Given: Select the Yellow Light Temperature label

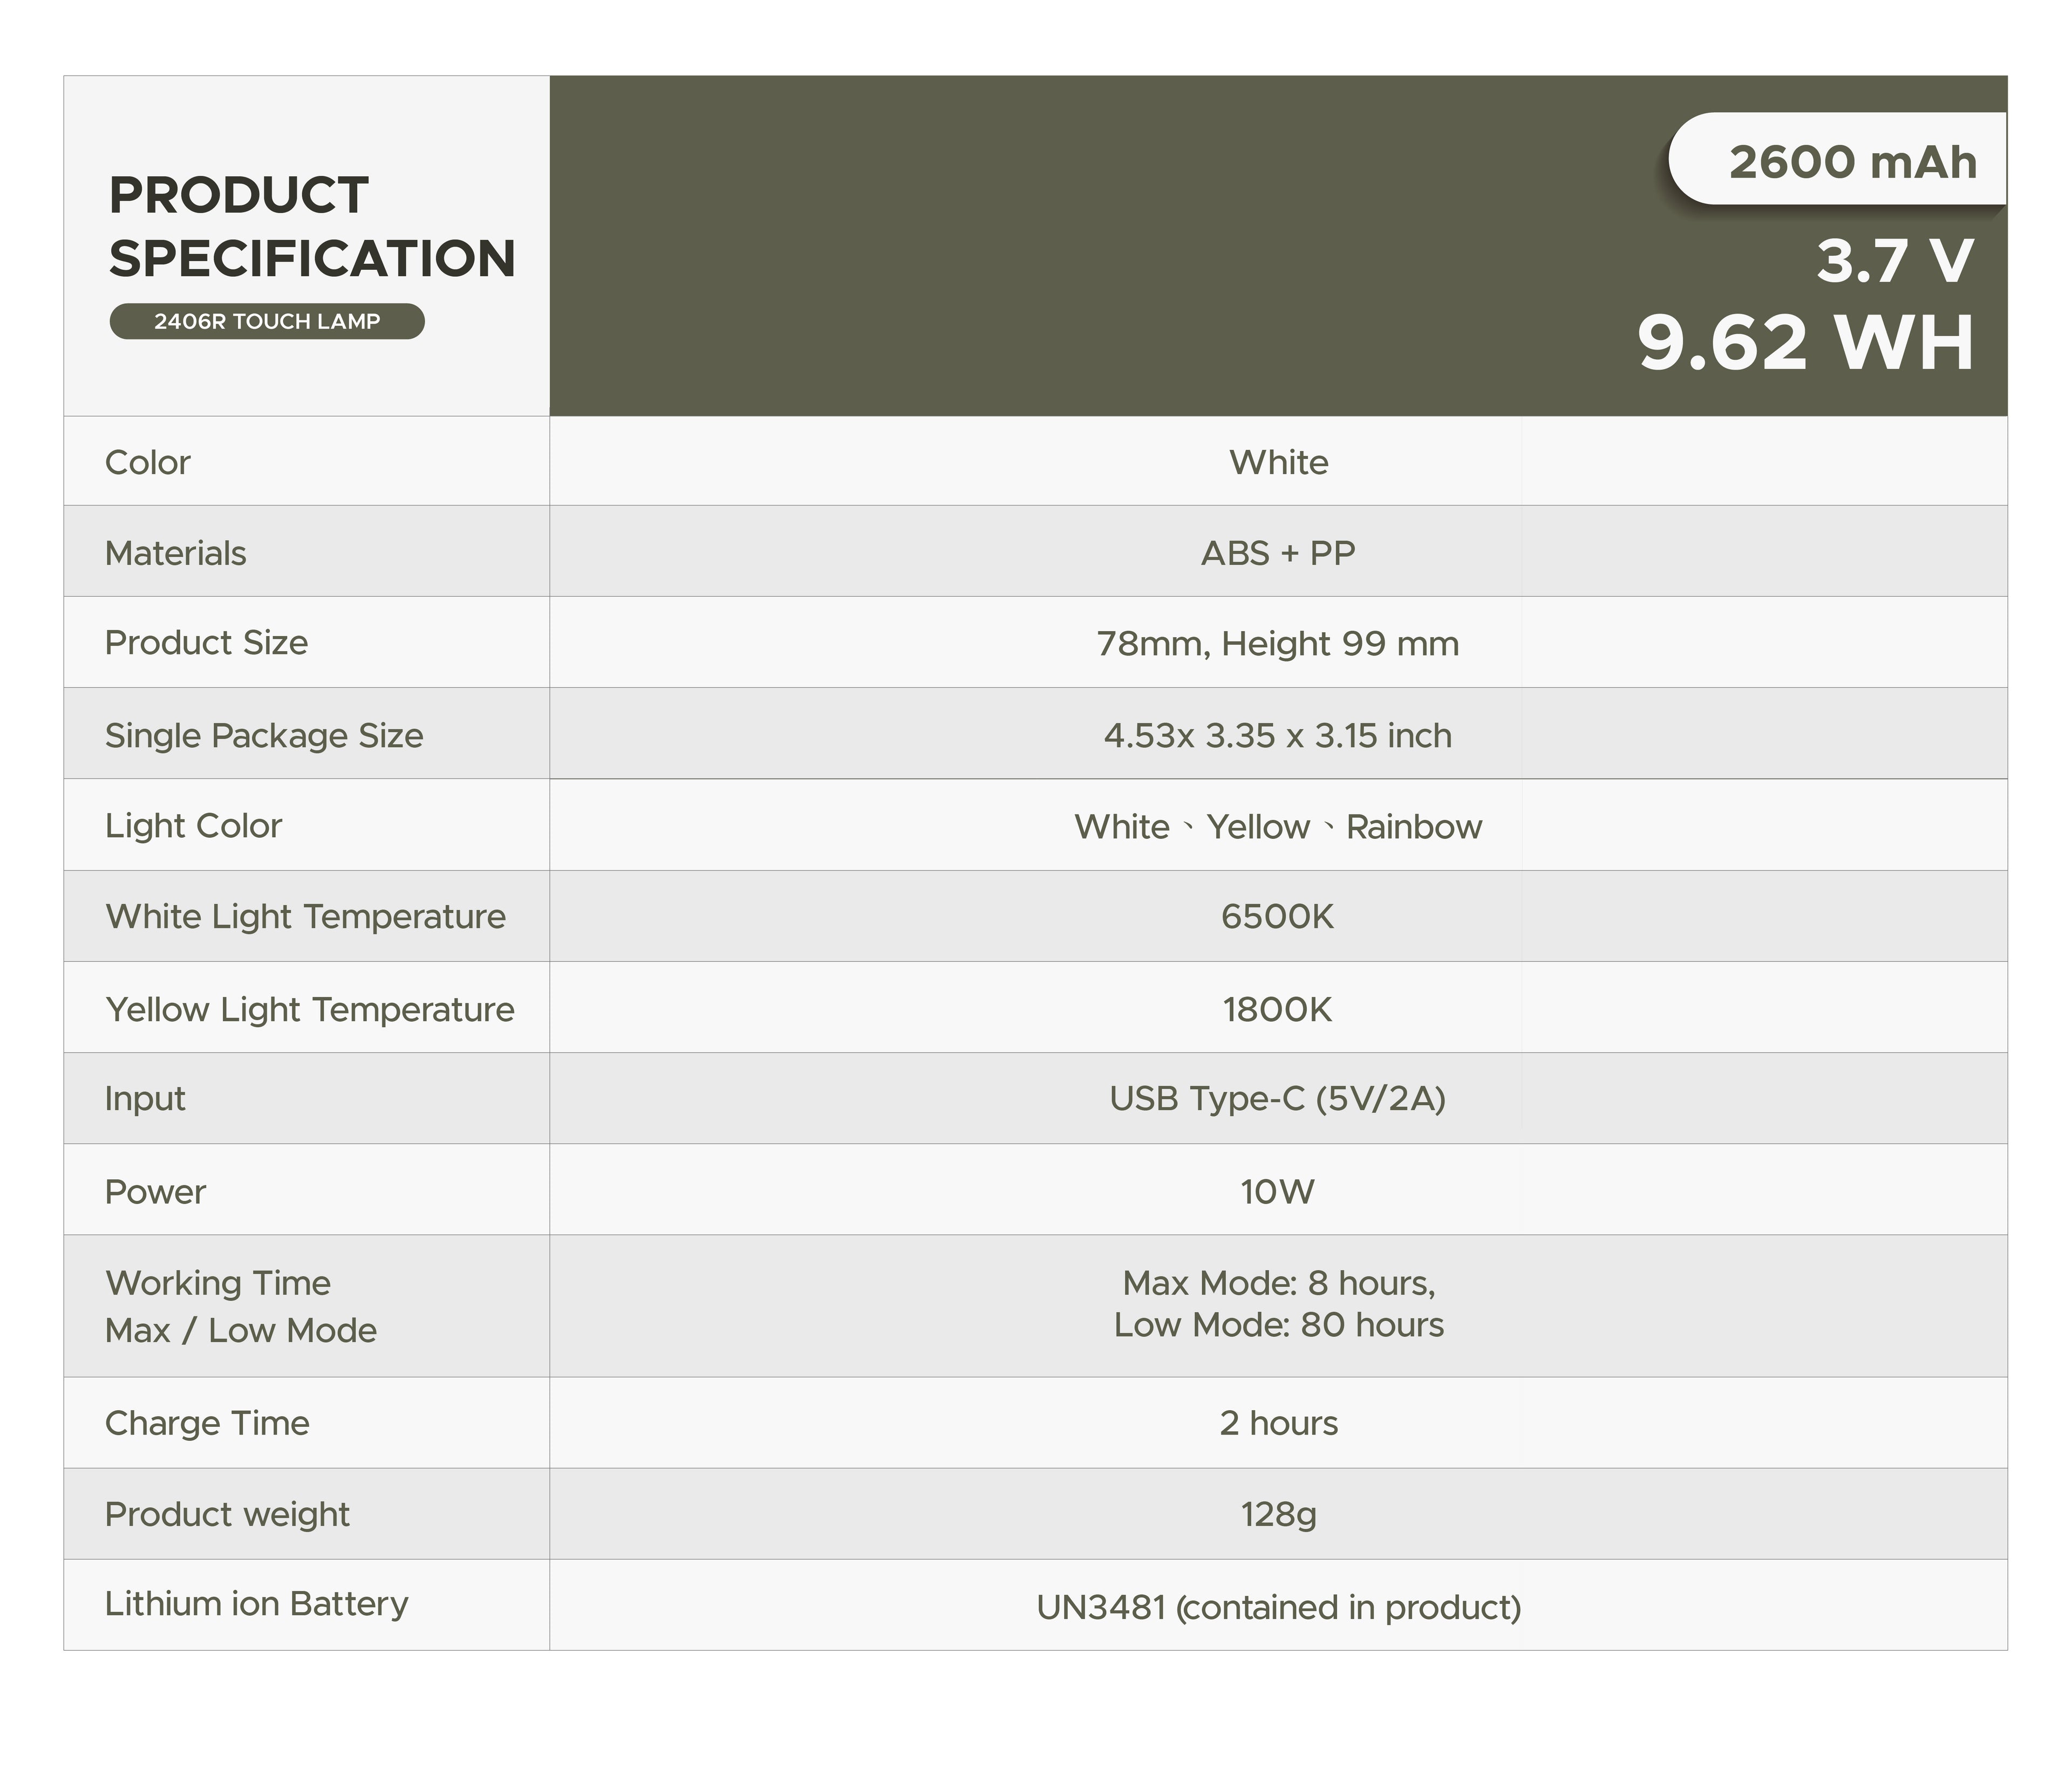Looking at the screenshot, I should tap(310, 1009).
